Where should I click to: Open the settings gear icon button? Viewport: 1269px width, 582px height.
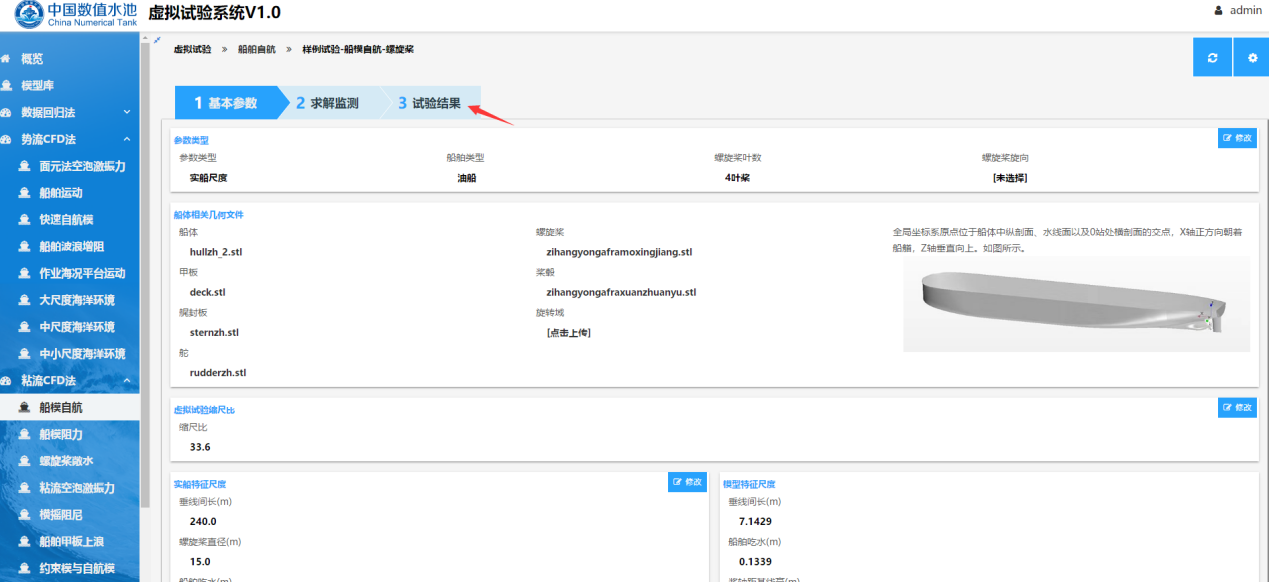(1251, 58)
